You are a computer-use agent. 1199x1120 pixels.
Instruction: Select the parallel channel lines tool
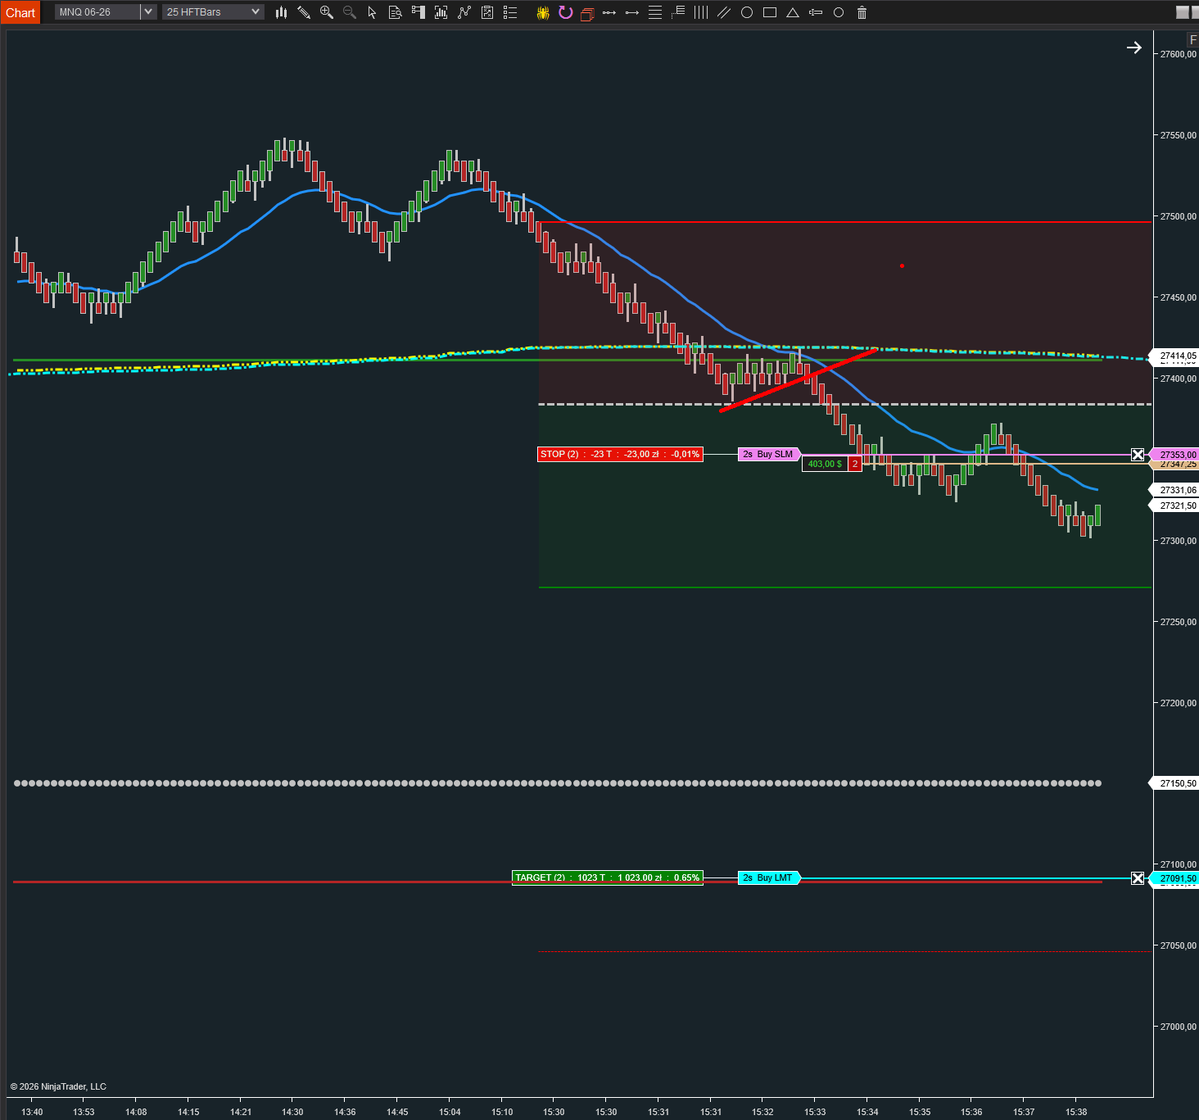click(x=724, y=12)
